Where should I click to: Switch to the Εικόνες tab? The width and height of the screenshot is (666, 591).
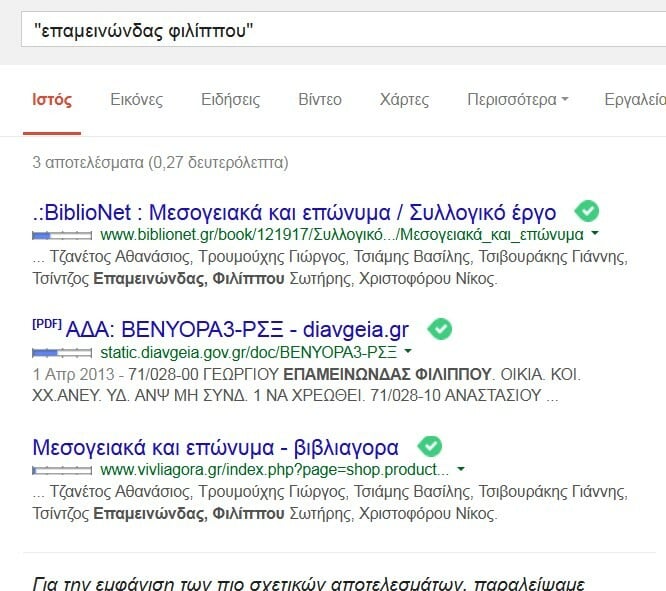point(137,99)
